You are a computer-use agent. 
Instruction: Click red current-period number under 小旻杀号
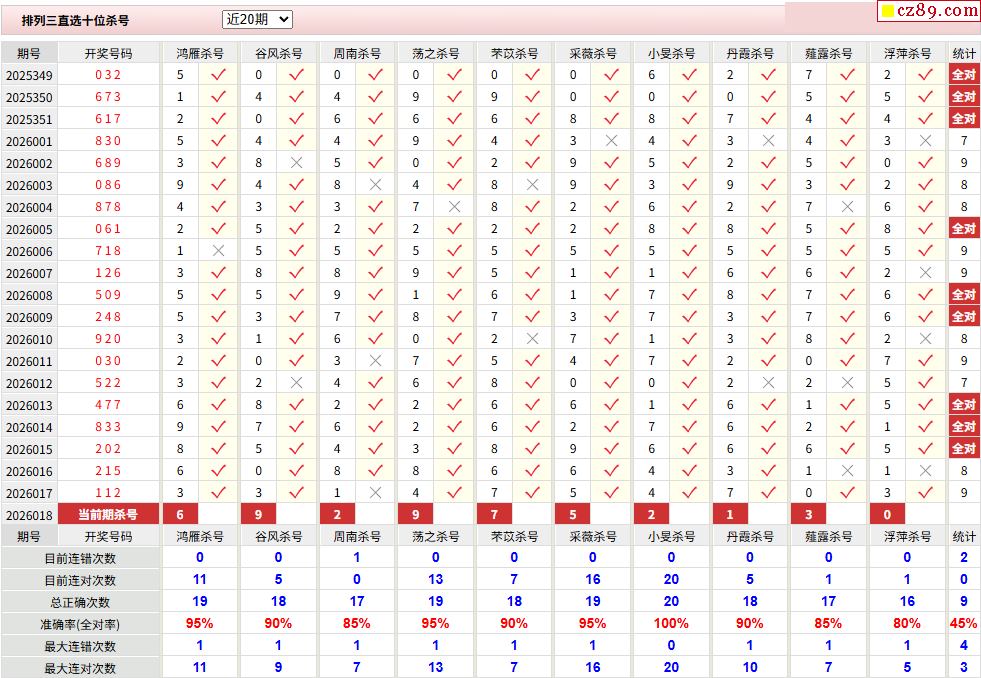point(651,514)
